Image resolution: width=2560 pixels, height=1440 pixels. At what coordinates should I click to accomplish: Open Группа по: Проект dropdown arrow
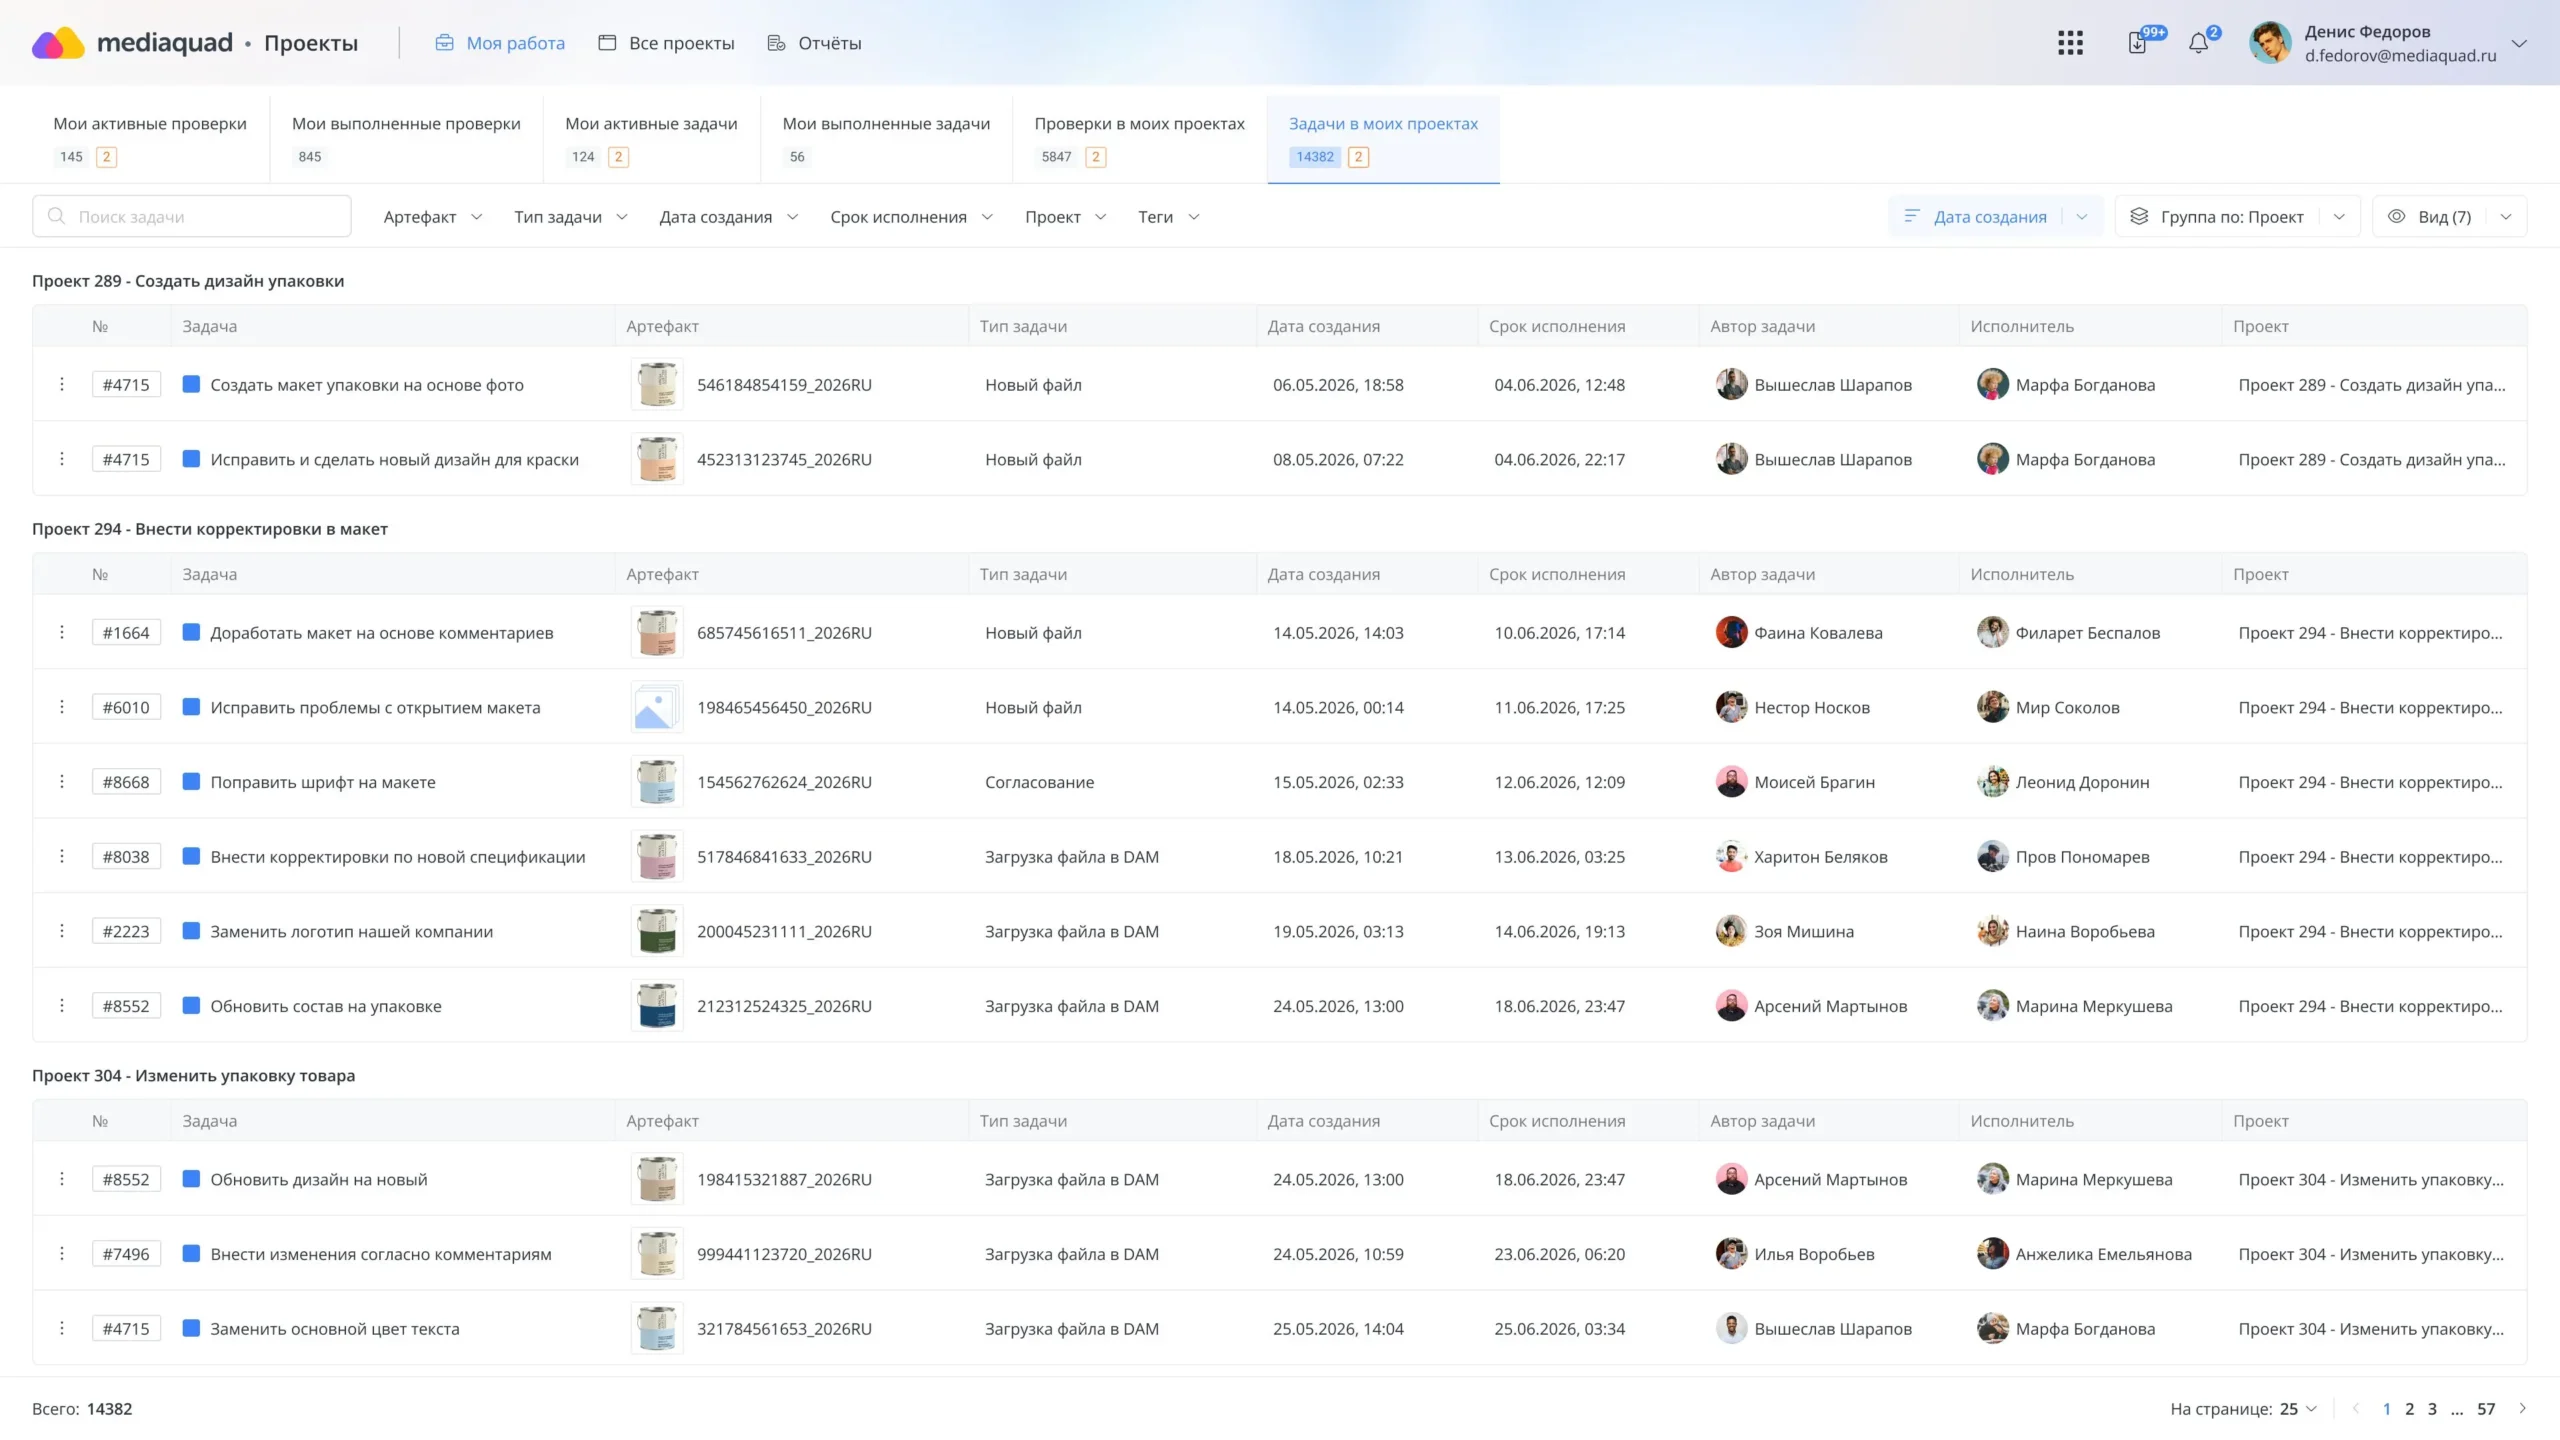point(2339,216)
